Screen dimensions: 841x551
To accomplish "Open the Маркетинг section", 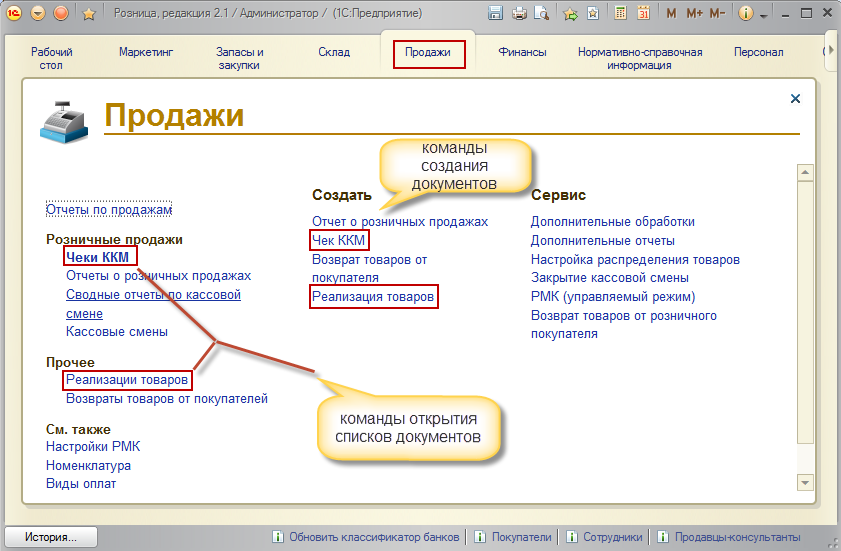I will 146,52.
